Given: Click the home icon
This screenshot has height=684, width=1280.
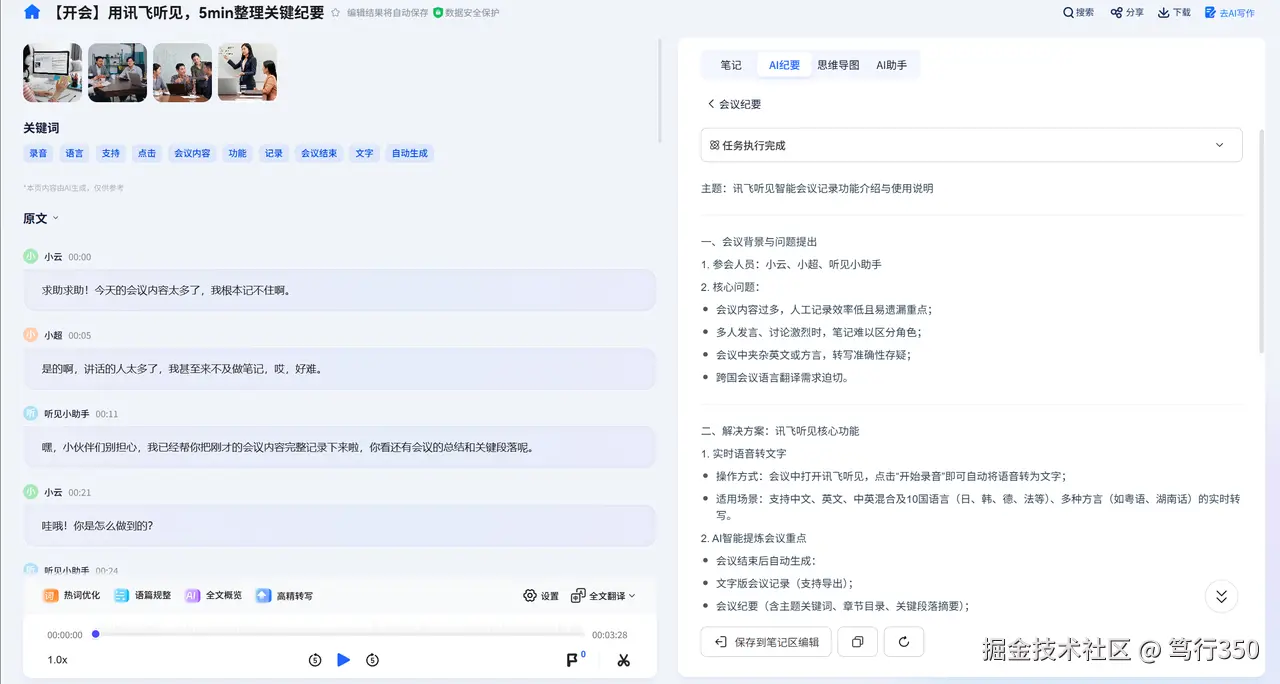Looking at the screenshot, I should coord(32,13).
